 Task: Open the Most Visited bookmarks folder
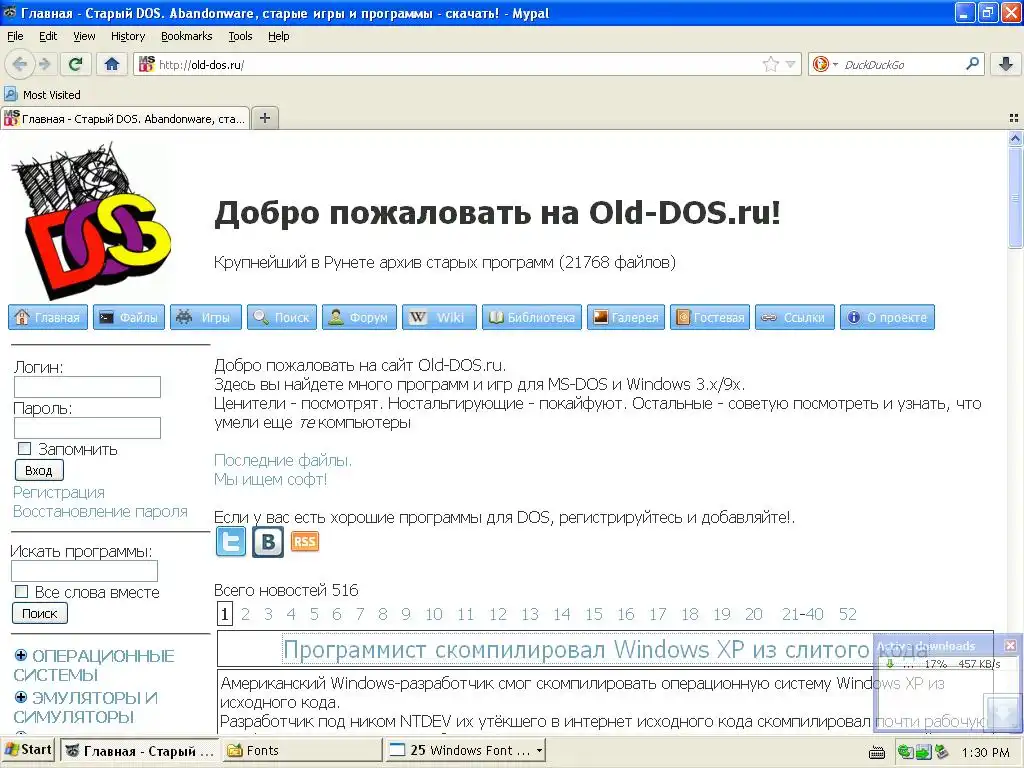point(42,95)
